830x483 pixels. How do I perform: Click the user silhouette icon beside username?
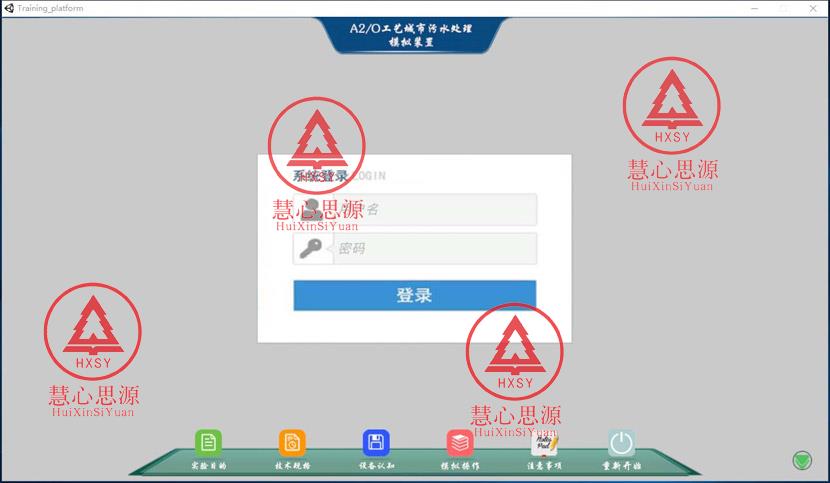311,210
